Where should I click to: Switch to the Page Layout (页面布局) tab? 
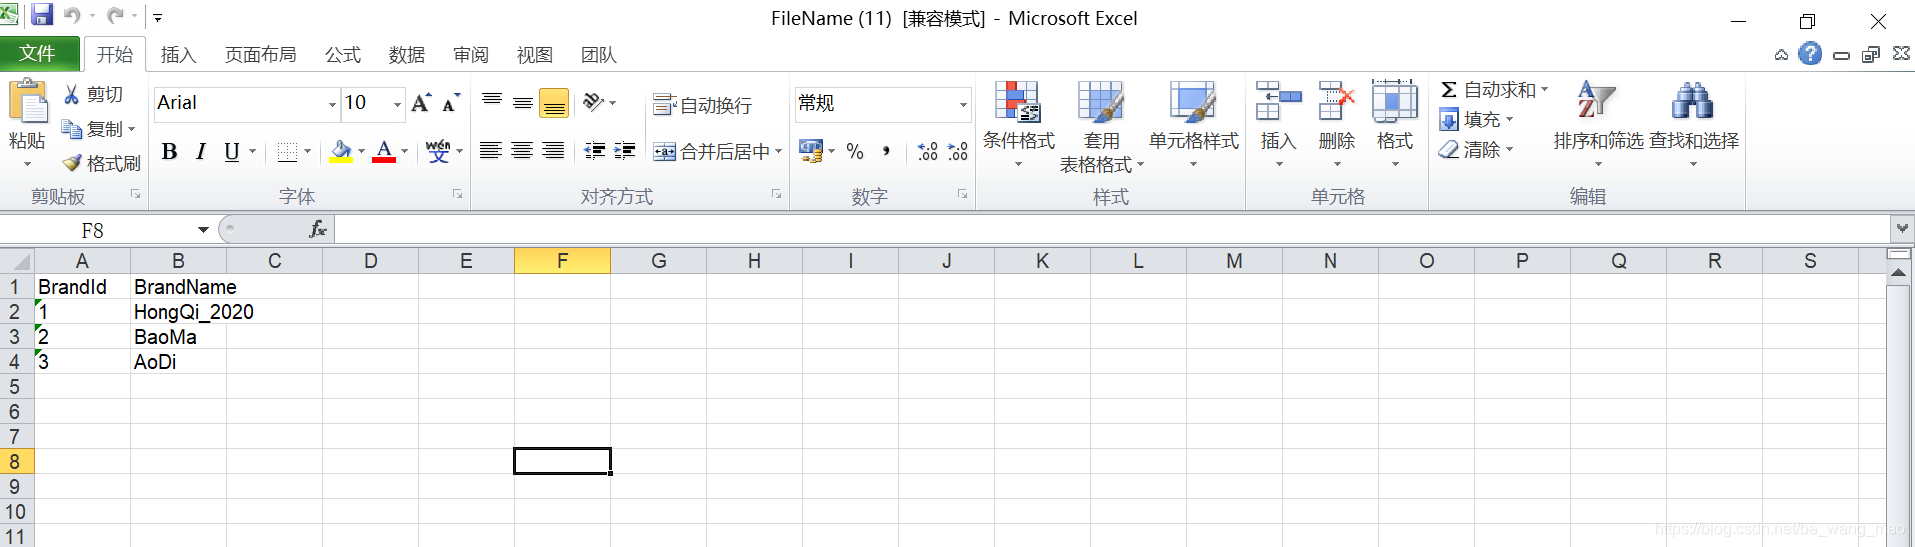[x=260, y=55]
